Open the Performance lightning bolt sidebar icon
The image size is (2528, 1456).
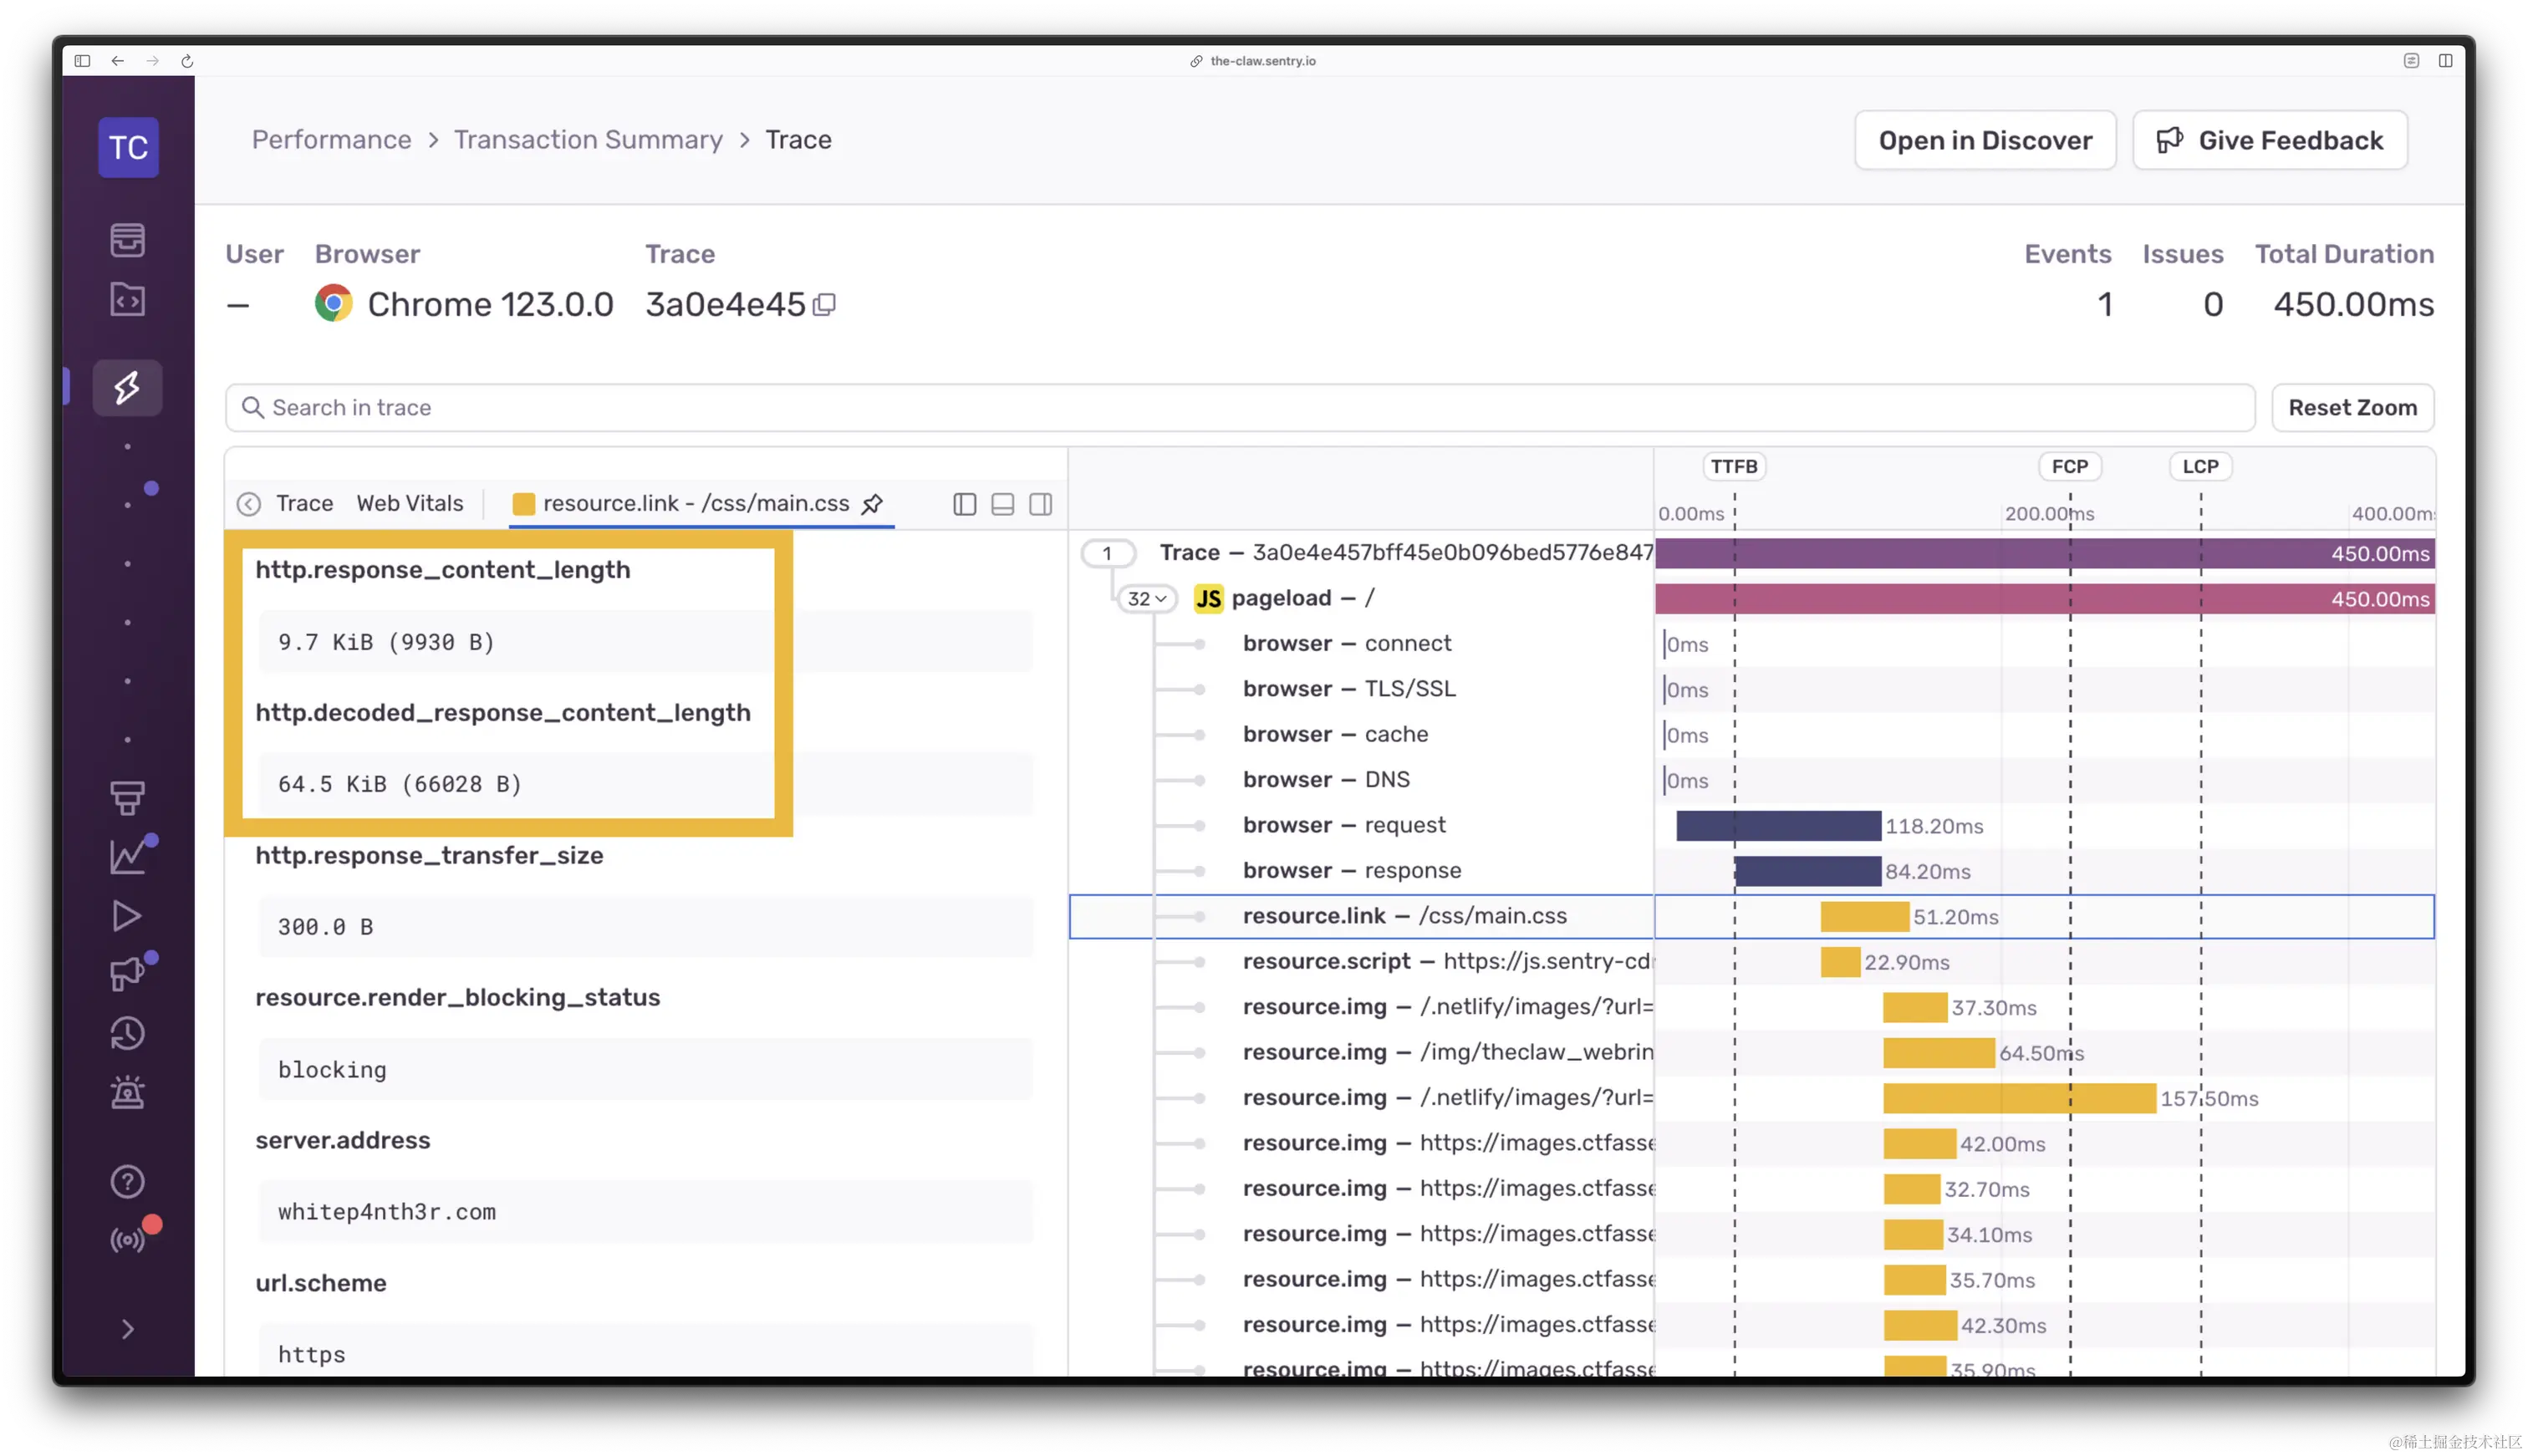(x=127, y=387)
